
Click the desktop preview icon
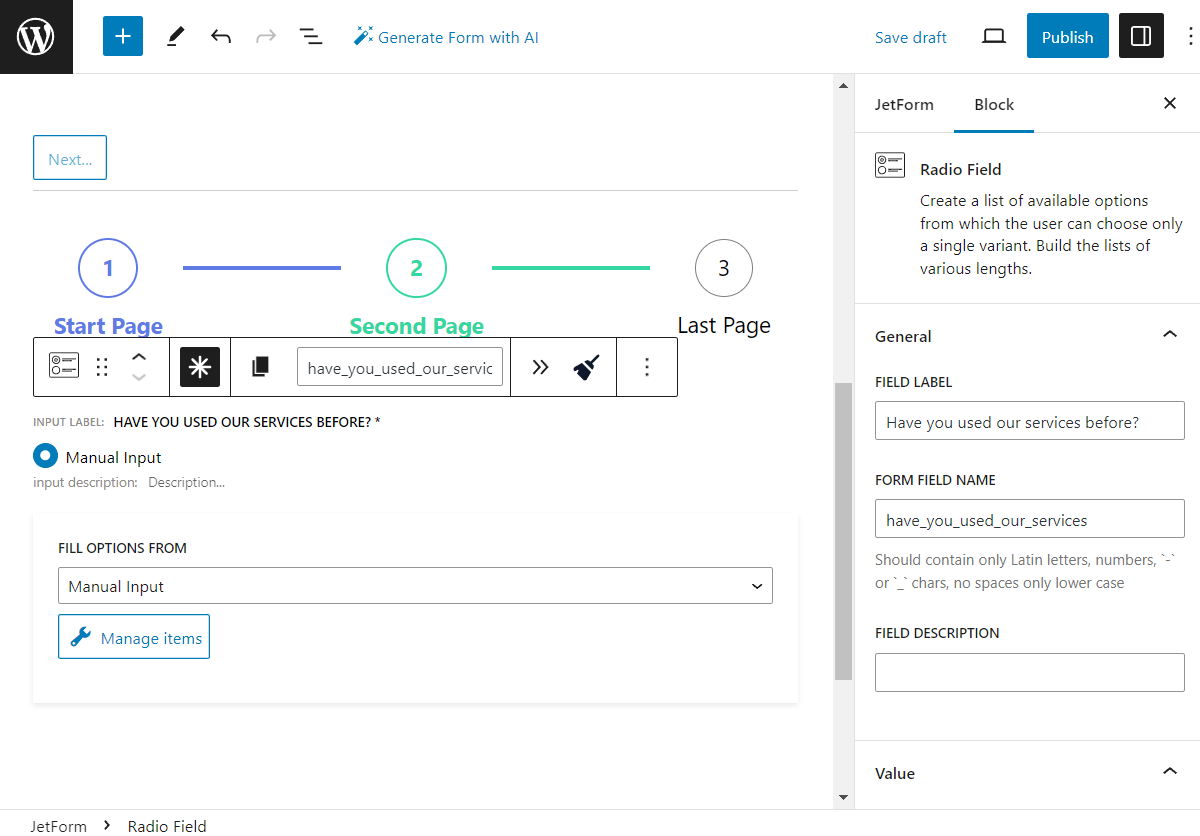click(x=993, y=35)
